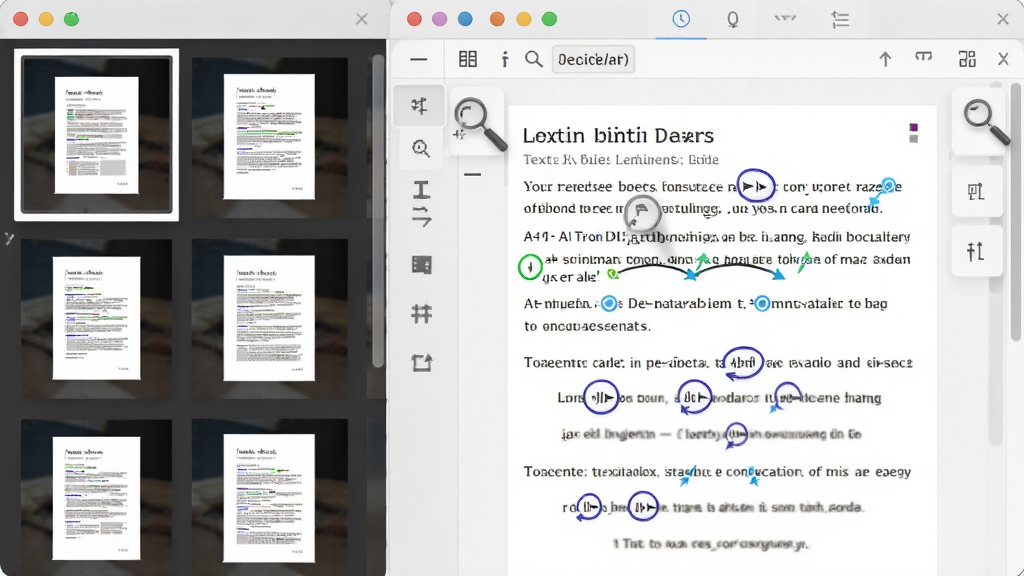Click the circled play marker on the first text line
1024x576 pixels.
pyautogui.click(x=756, y=186)
